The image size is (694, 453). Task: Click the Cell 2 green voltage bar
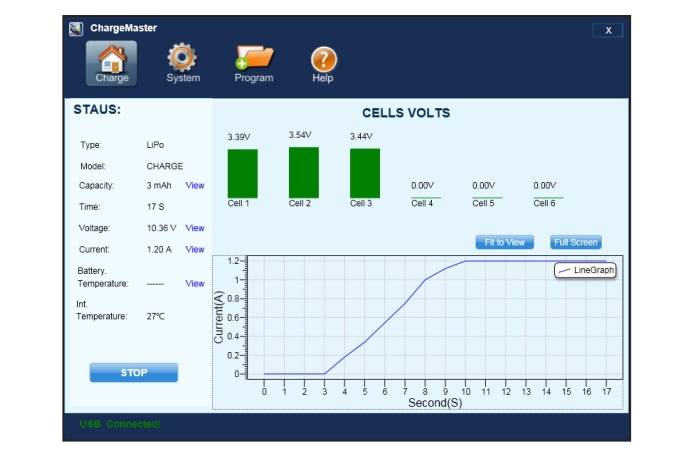(x=304, y=172)
